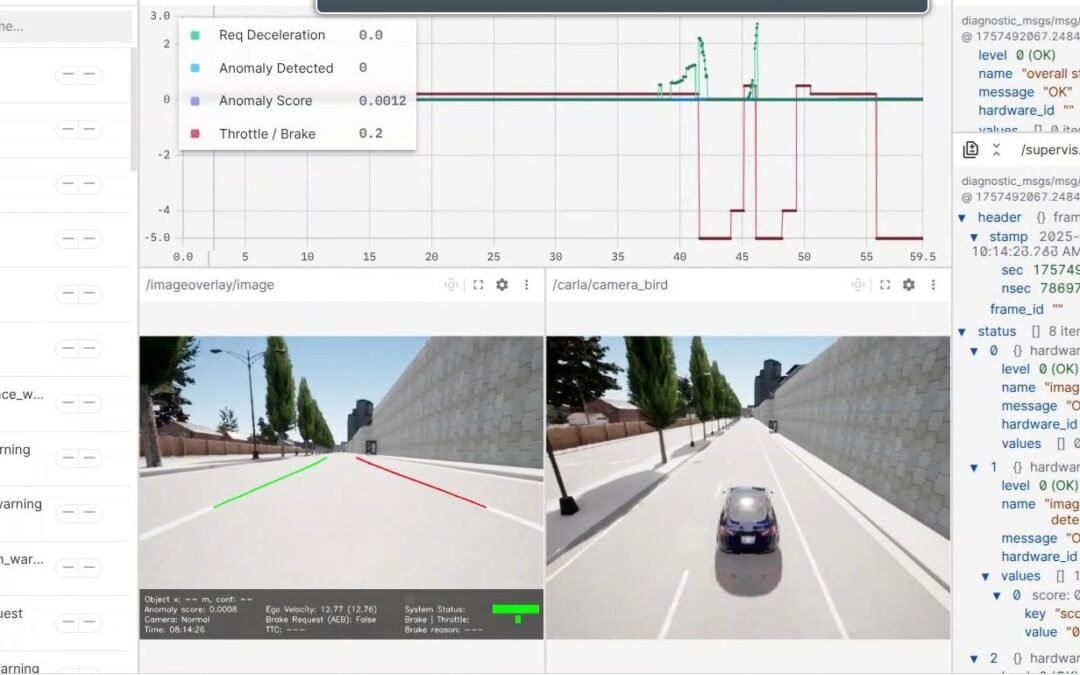The width and height of the screenshot is (1080, 675).
Task: Open three-dot menu of /carla/camera_bird panel
Action: 933,285
